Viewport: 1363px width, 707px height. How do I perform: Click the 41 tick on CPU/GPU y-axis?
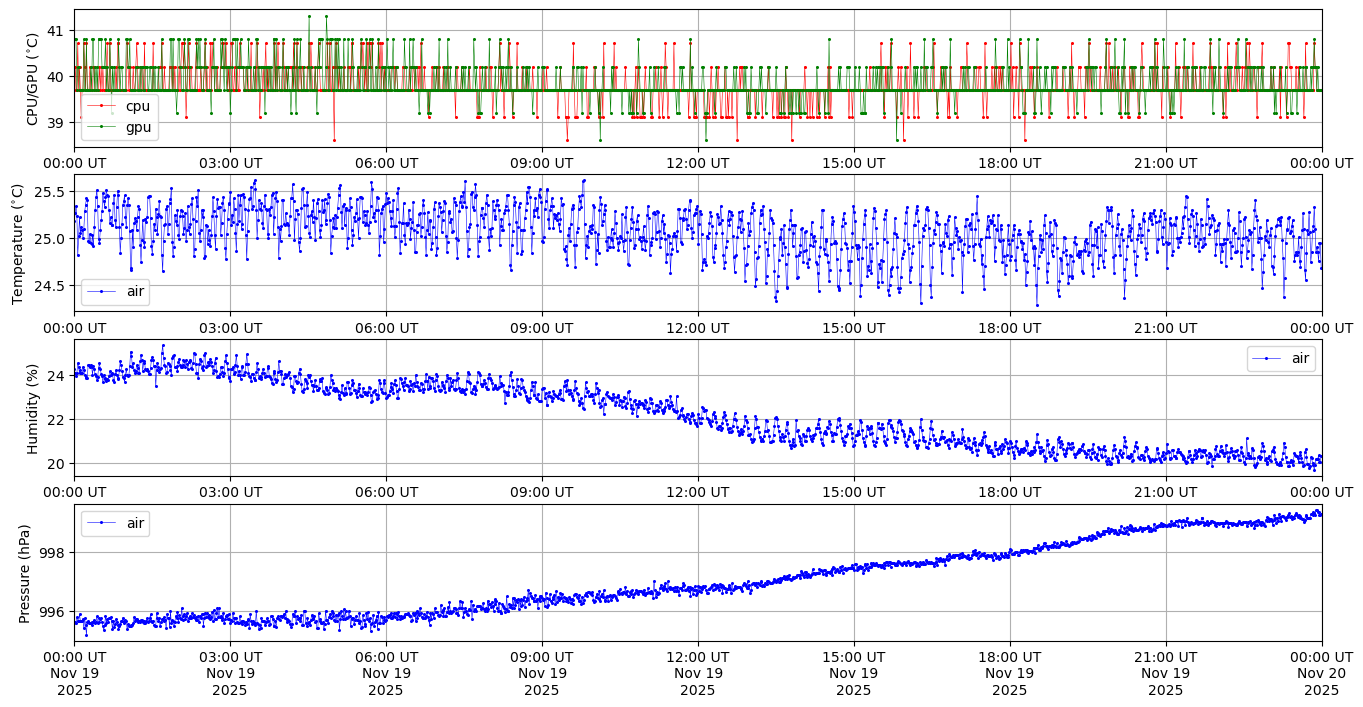(56, 31)
